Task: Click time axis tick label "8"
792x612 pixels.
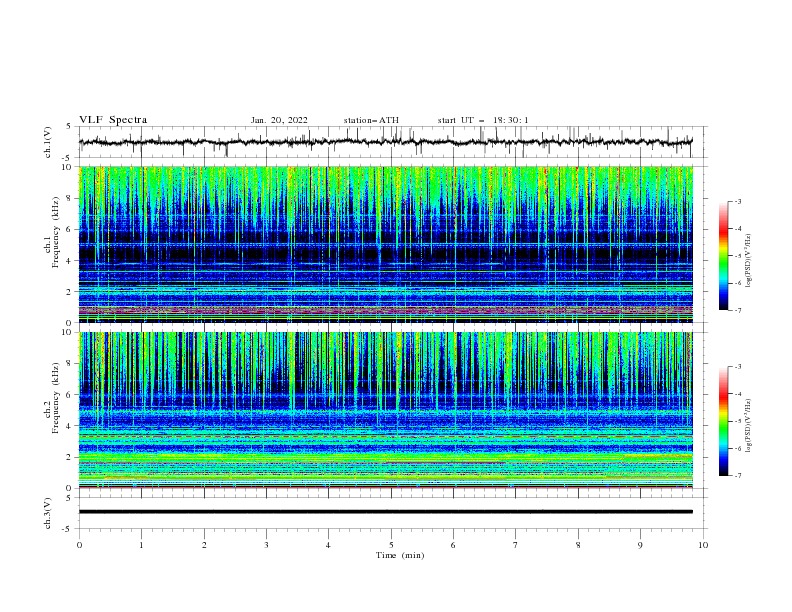Action: pyautogui.click(x=578, y=545)
